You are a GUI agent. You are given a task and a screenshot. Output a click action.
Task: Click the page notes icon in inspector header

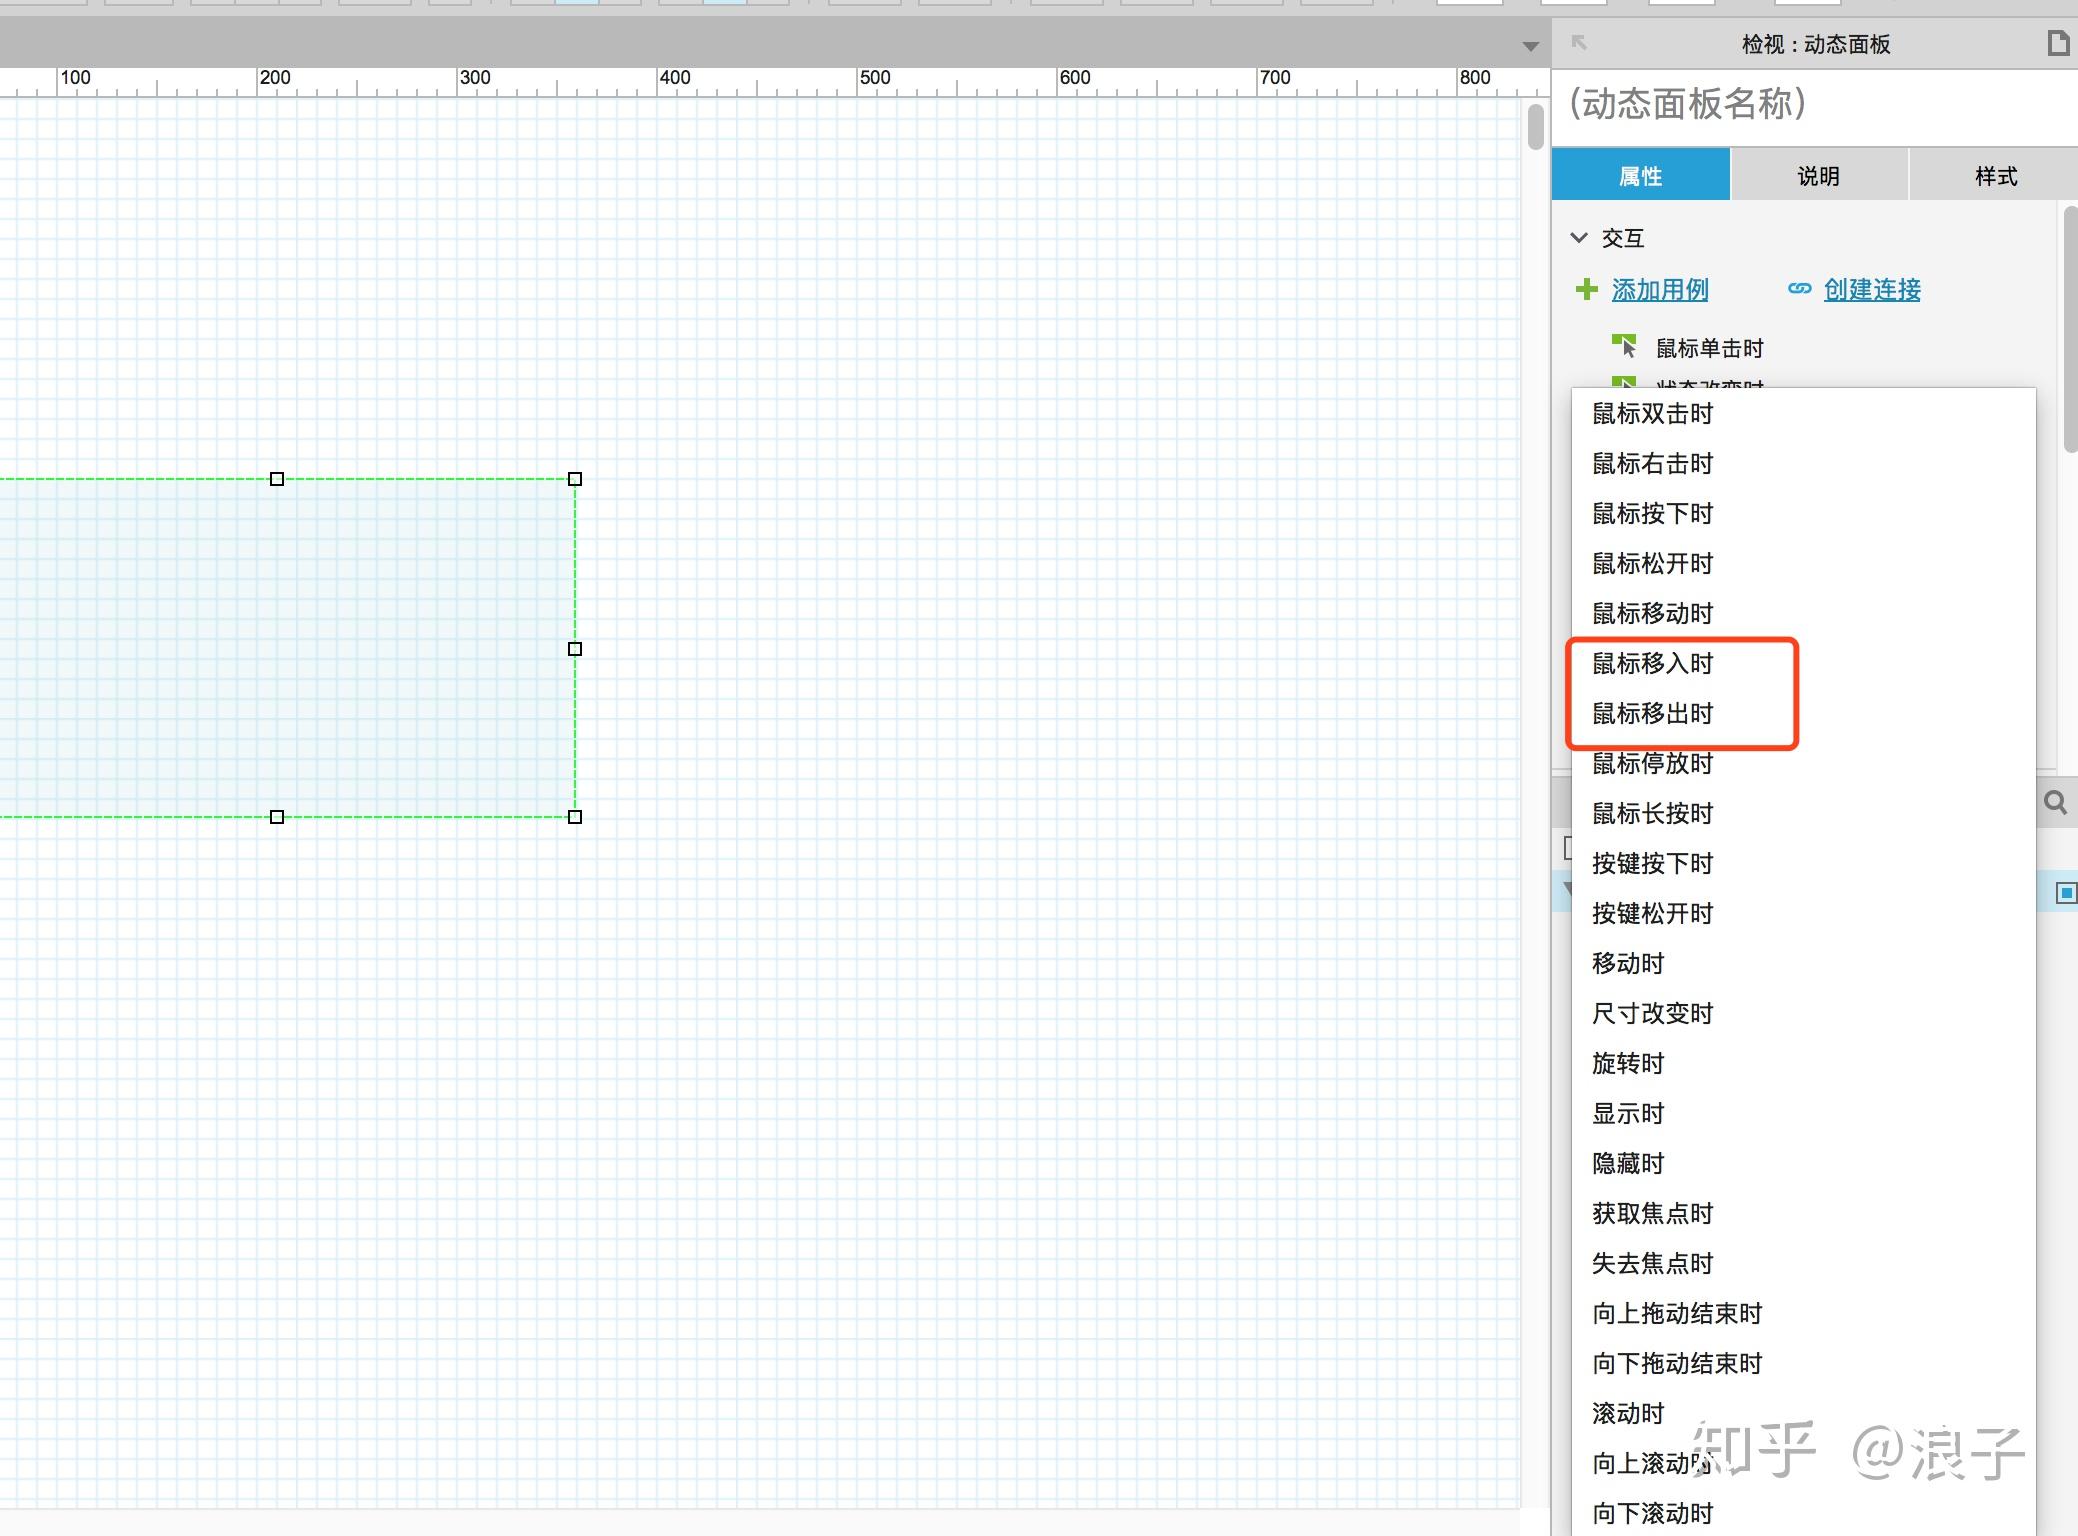[2057, 44]
